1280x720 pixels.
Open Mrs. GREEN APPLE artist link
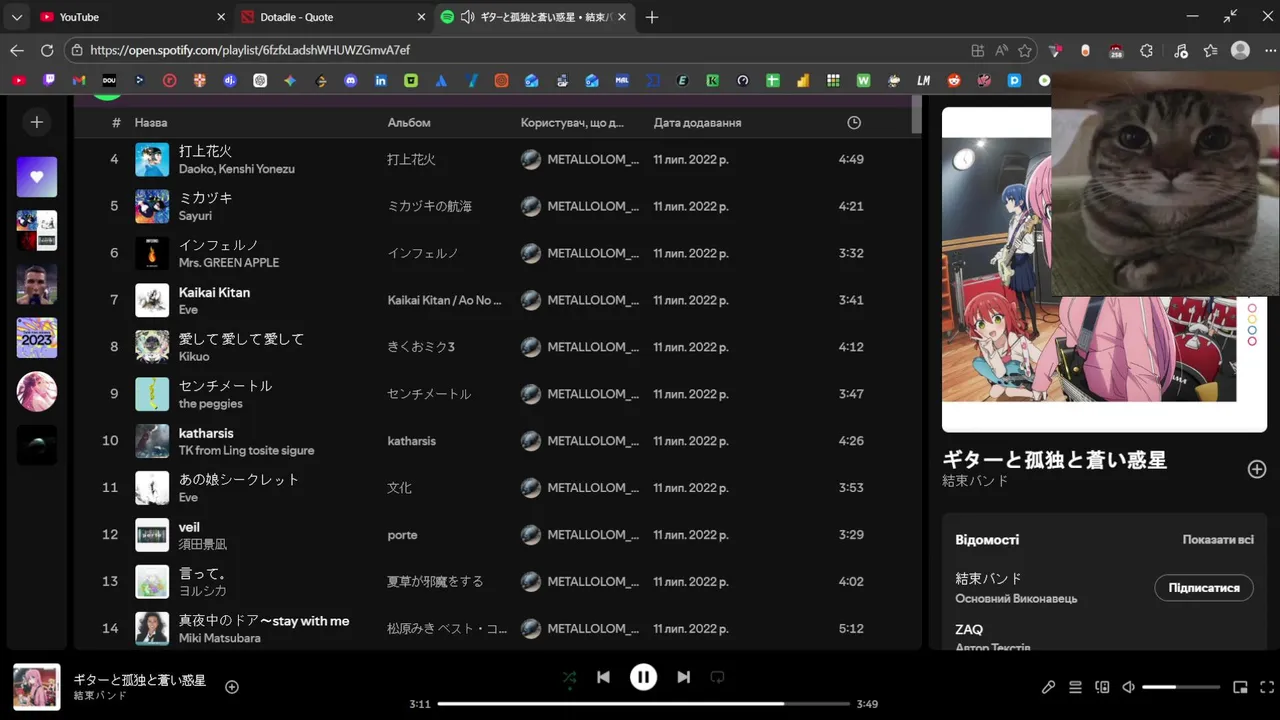pos(229,263)
